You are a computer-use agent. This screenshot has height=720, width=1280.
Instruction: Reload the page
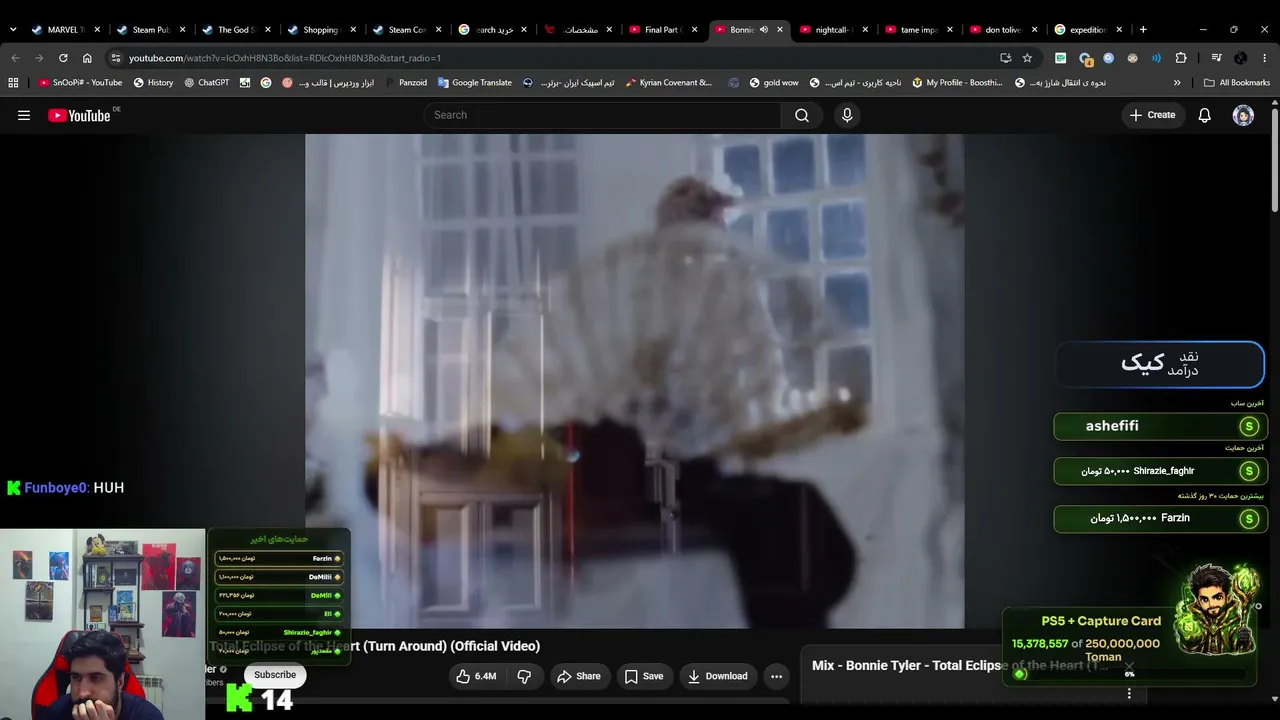63,58
